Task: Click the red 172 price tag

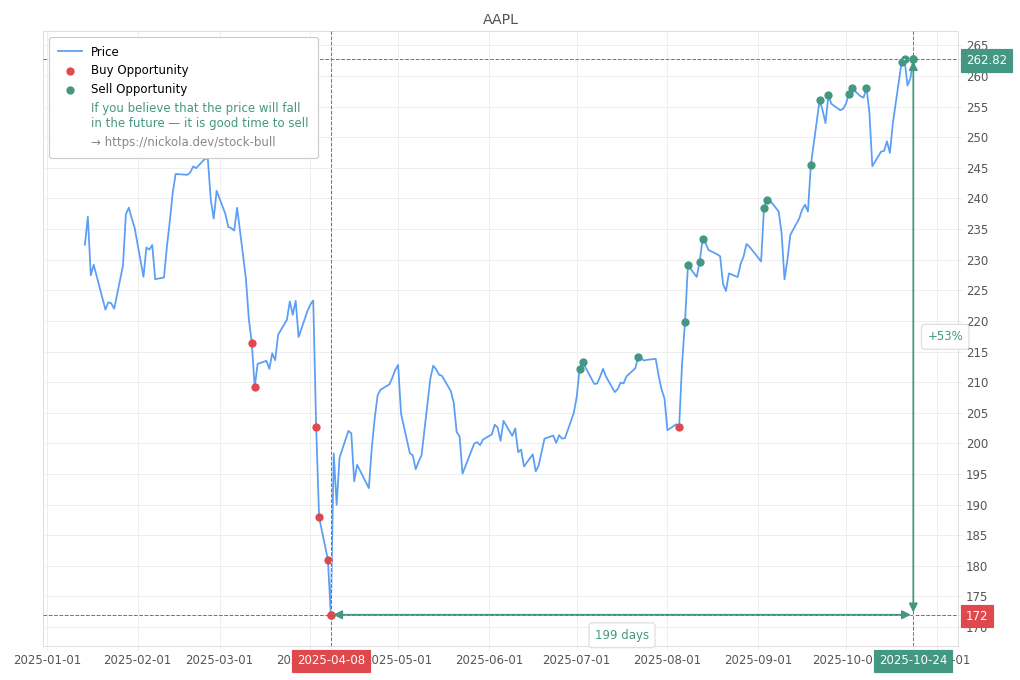Action: (976, 616)
